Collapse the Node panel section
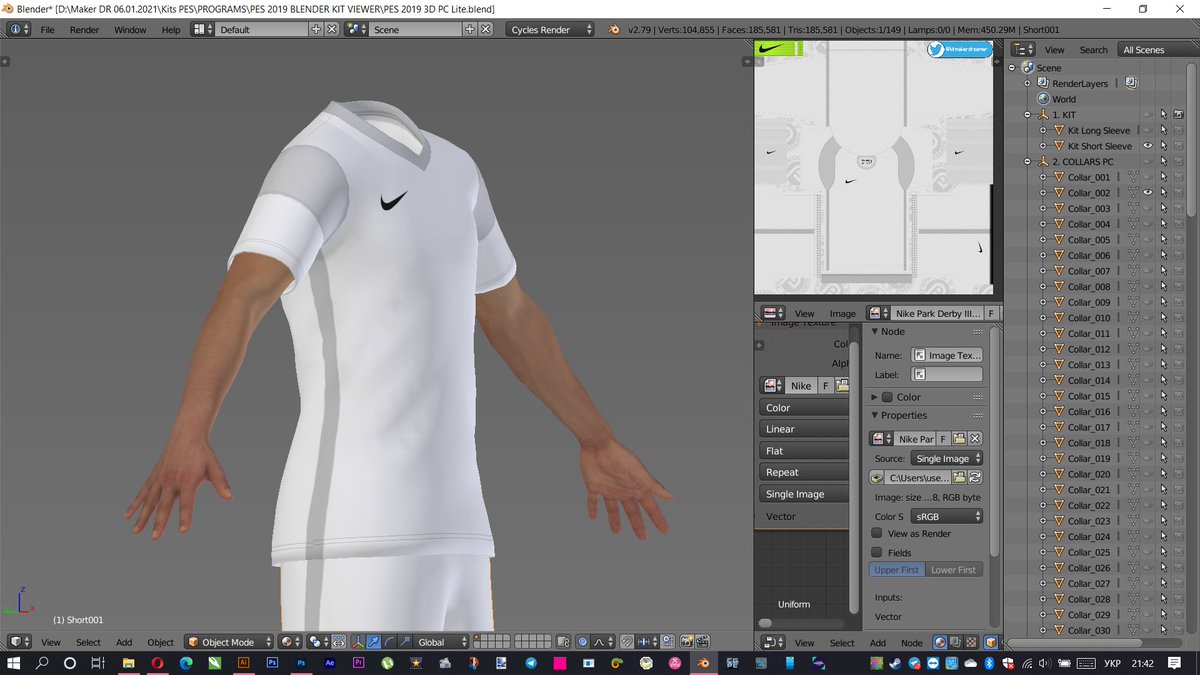Screen dimensions: 1200x675 tap(875, 331)
